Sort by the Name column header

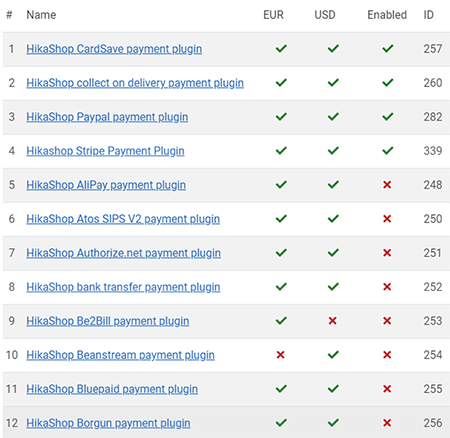[x=41, y=15]
